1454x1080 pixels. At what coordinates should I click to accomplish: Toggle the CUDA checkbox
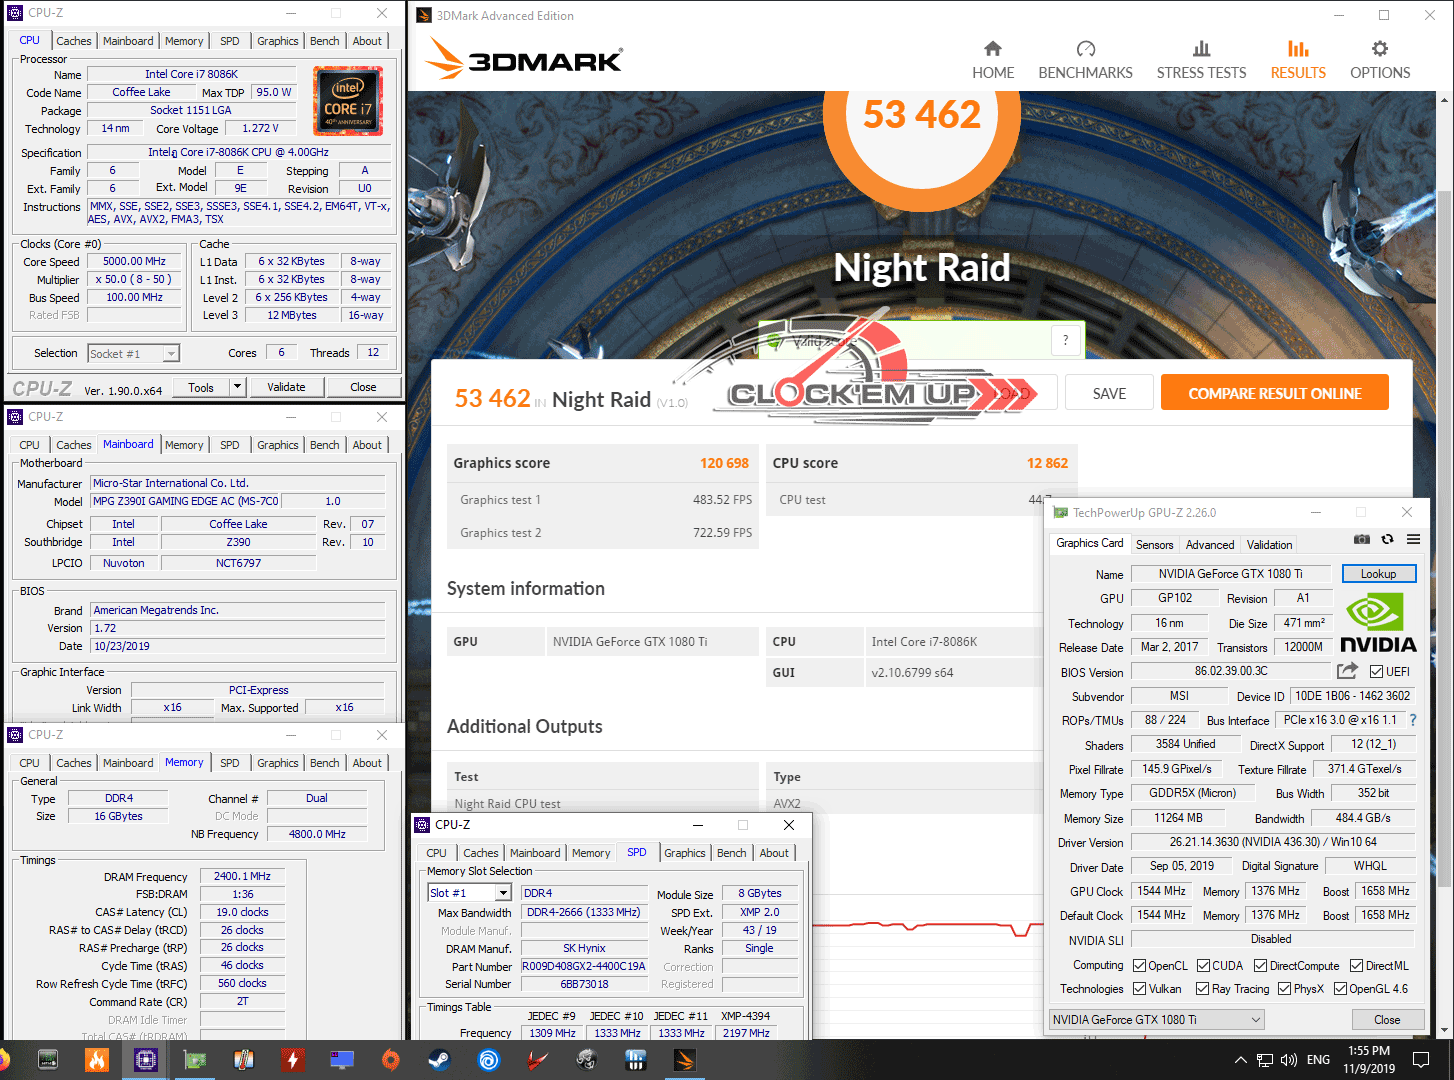(x=1203, y=966)
